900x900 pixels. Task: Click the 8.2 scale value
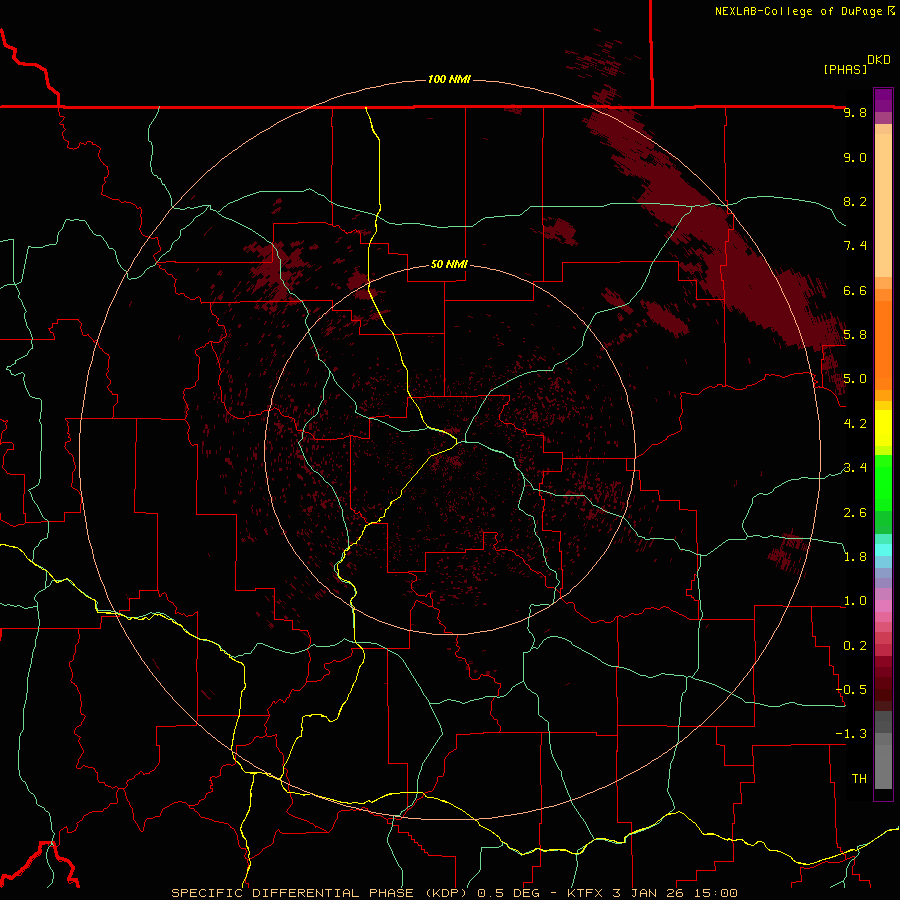point(855,201)
